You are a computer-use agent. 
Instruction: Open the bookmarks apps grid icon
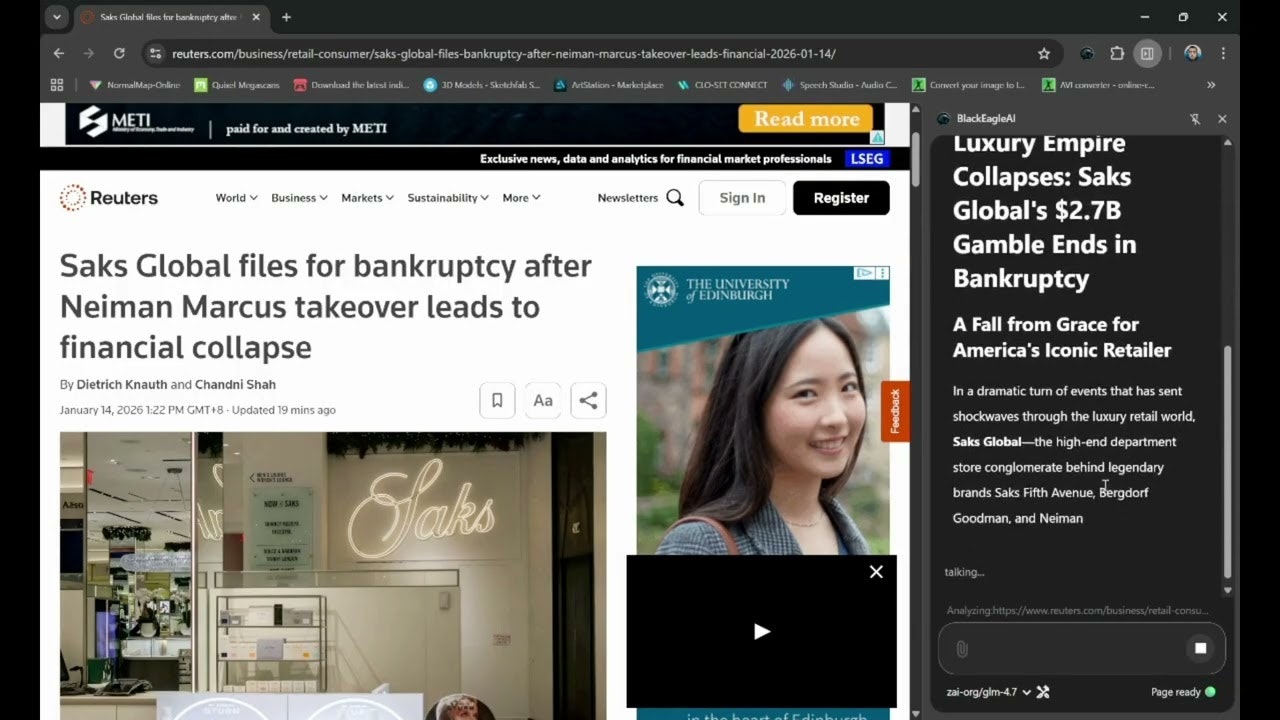pos(57,85)
